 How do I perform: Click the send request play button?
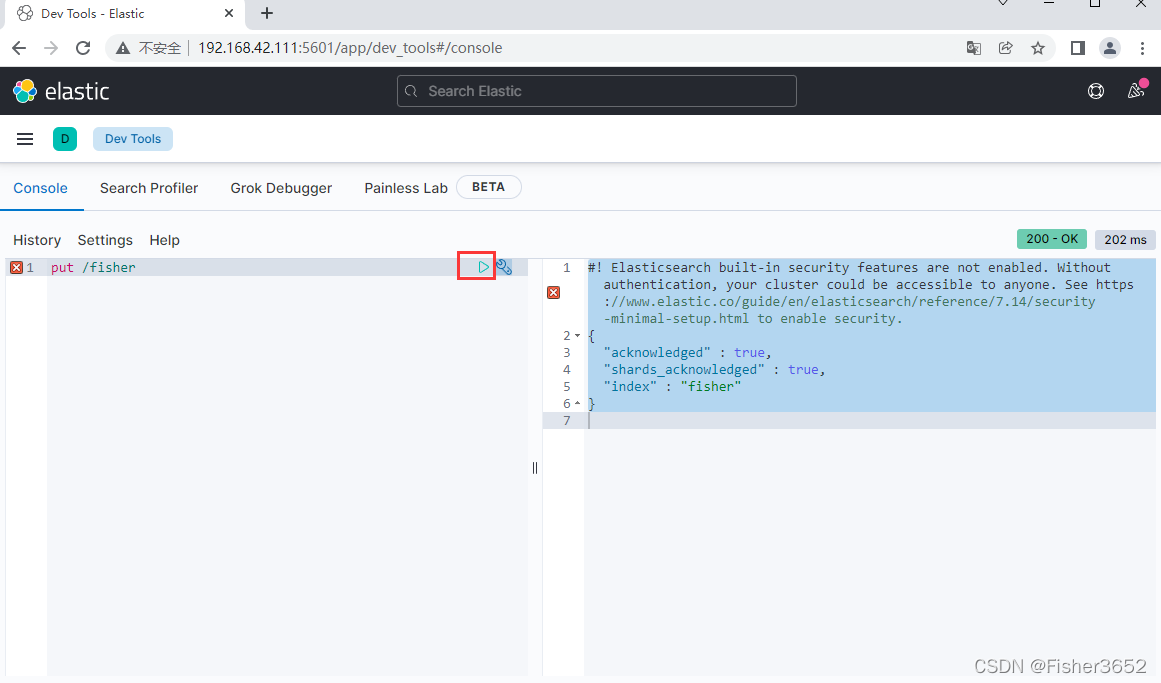(483, 267)
